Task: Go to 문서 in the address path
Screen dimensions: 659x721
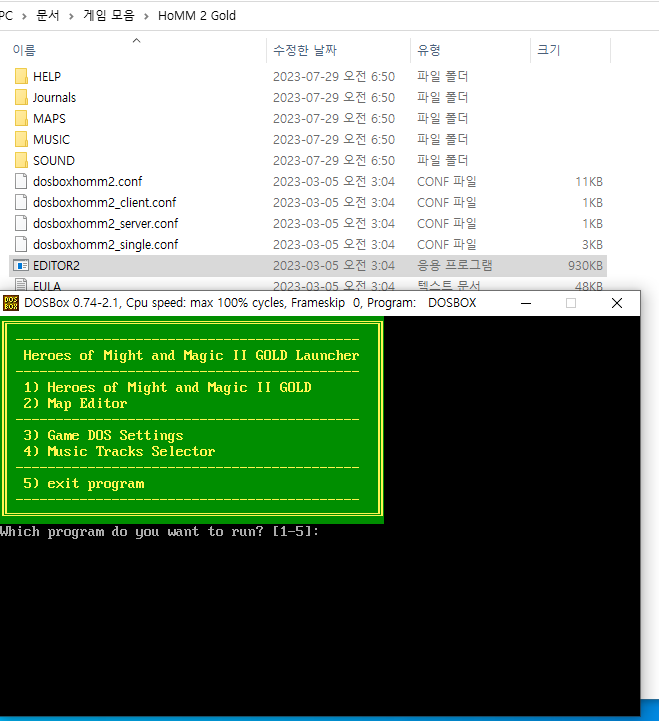Action: pyautogui.click(x=48, y=16)
